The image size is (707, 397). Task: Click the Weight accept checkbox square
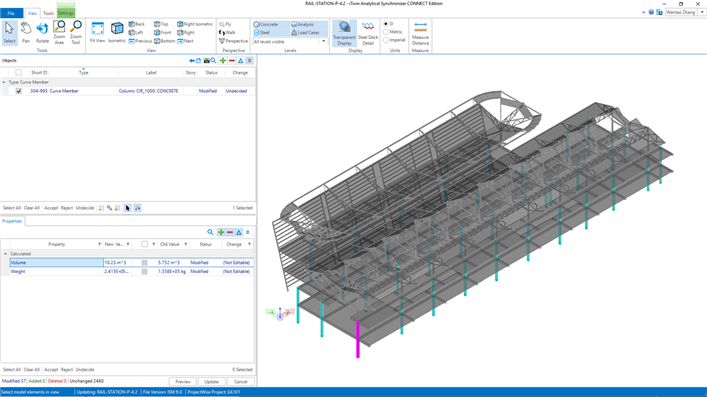point(144,272)
